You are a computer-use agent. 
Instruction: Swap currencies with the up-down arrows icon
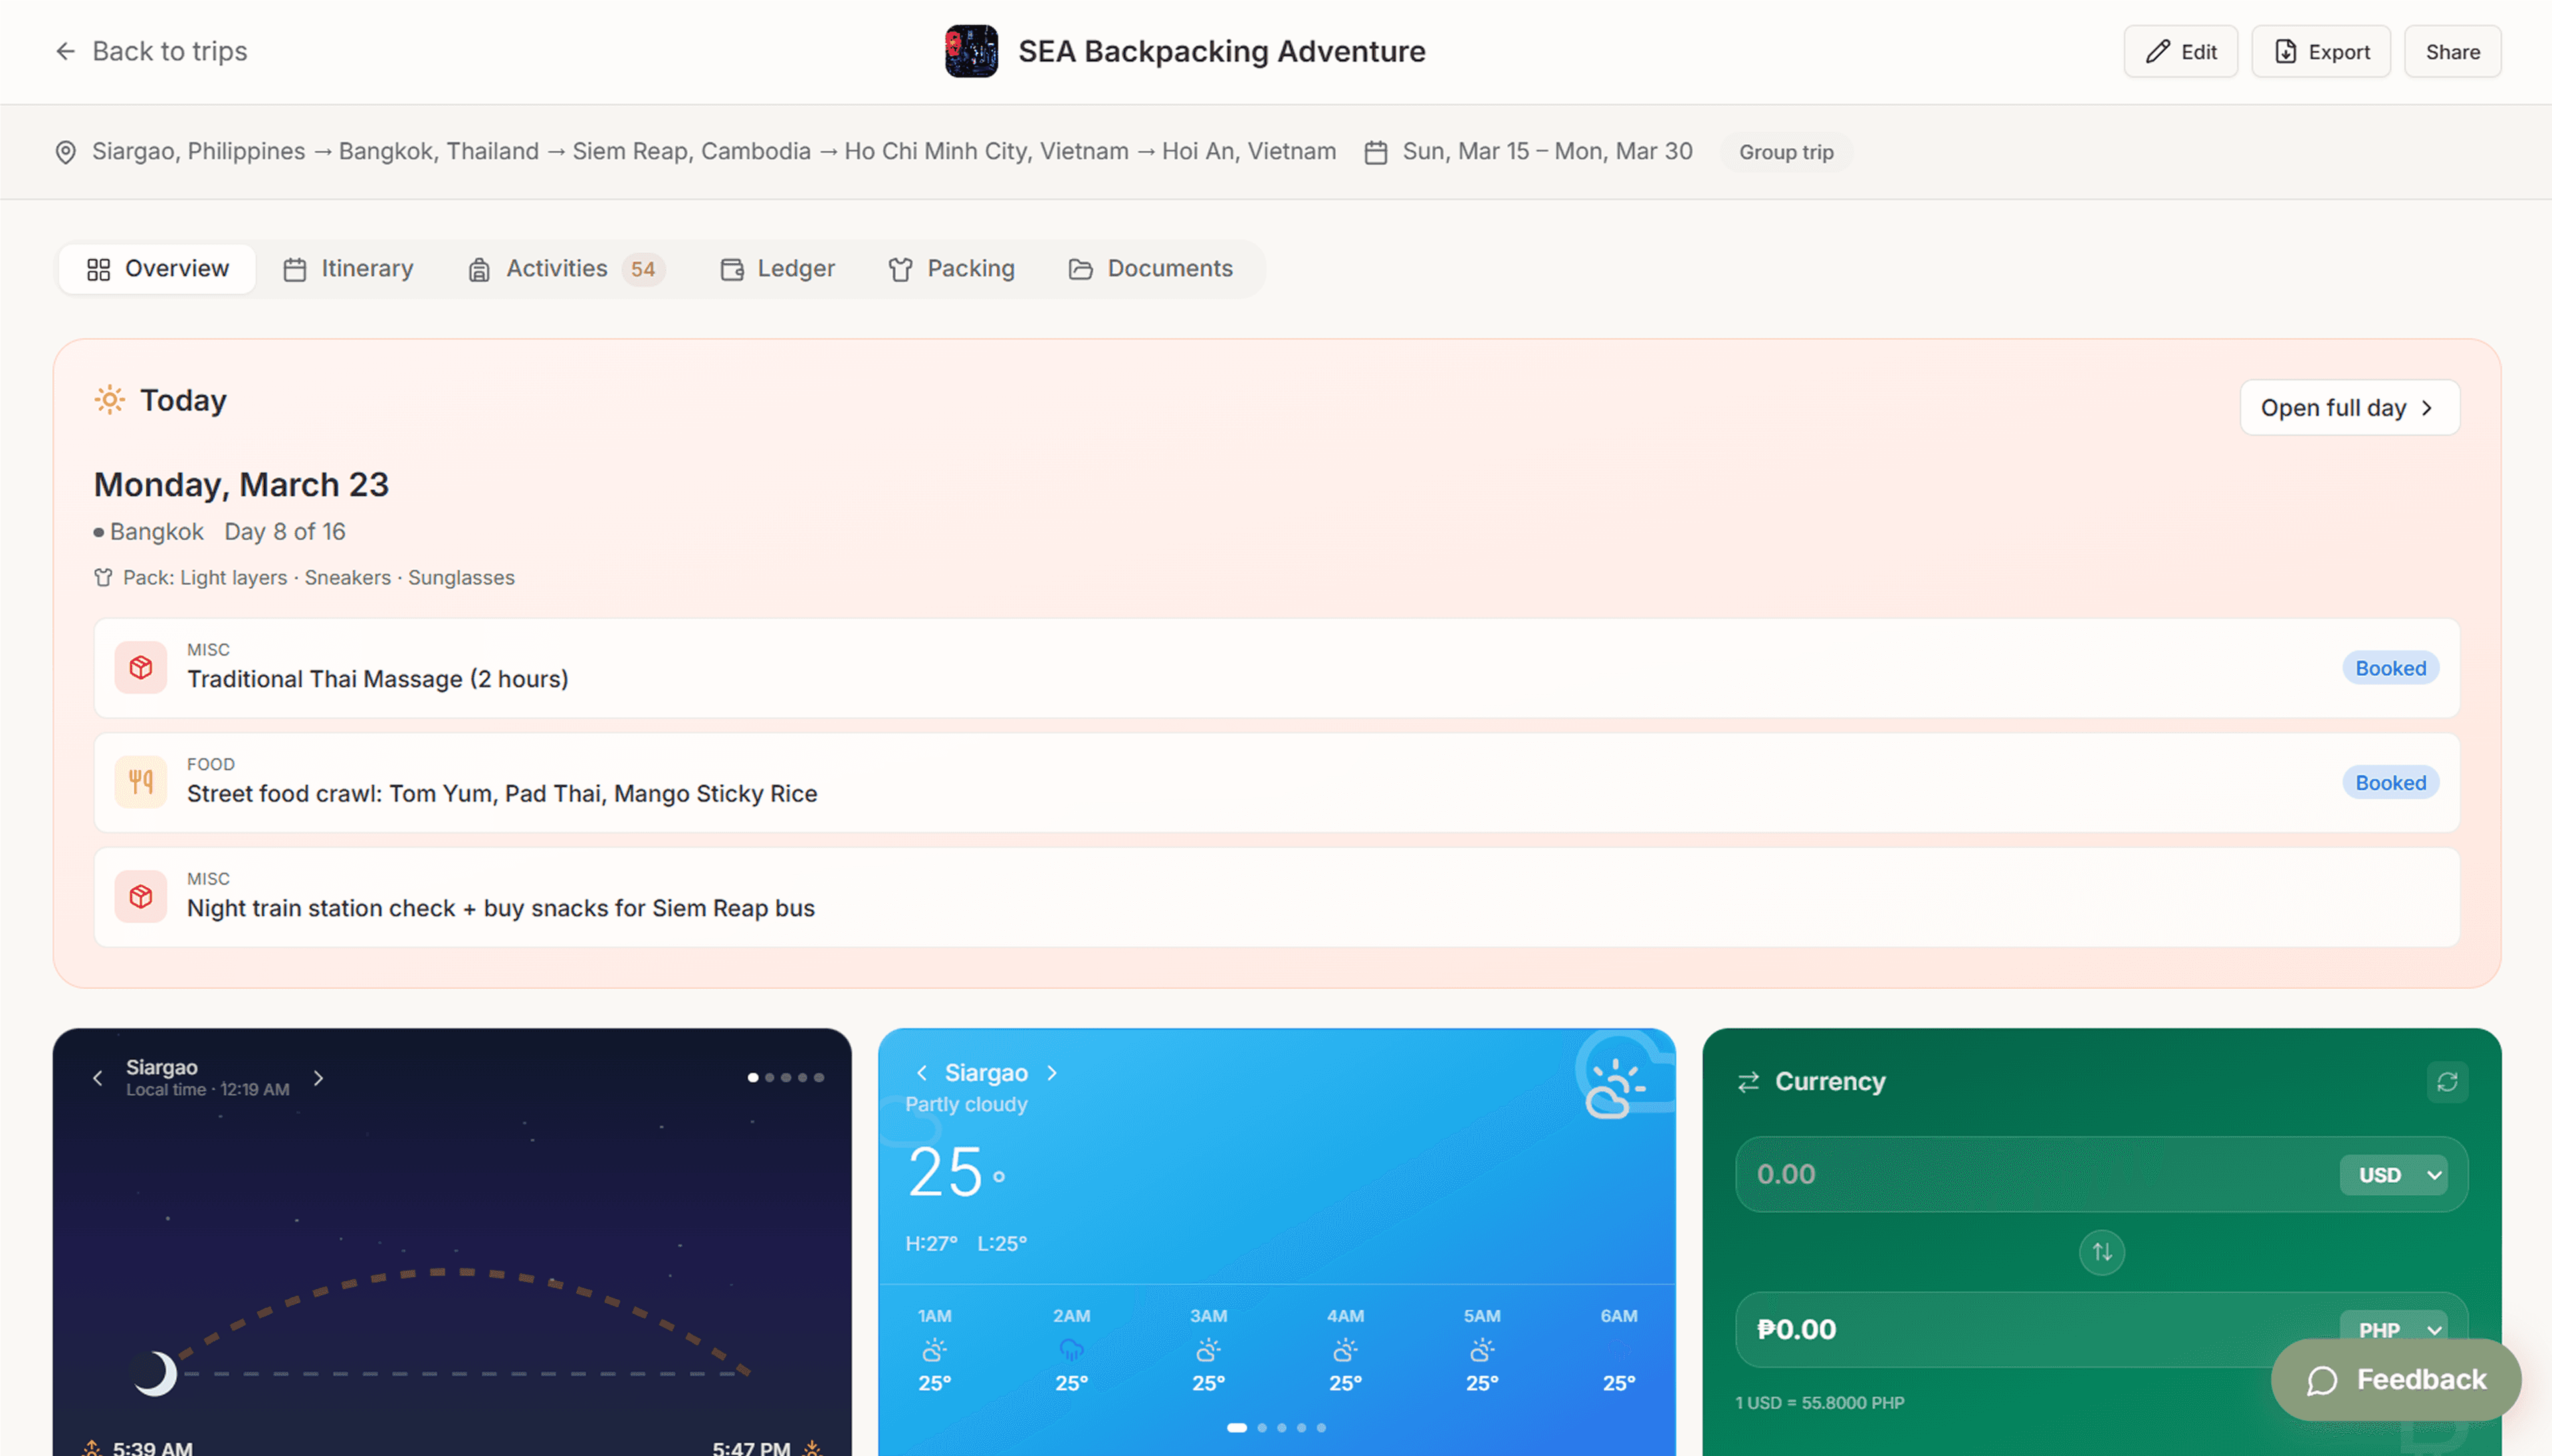pos(2101,1252)
